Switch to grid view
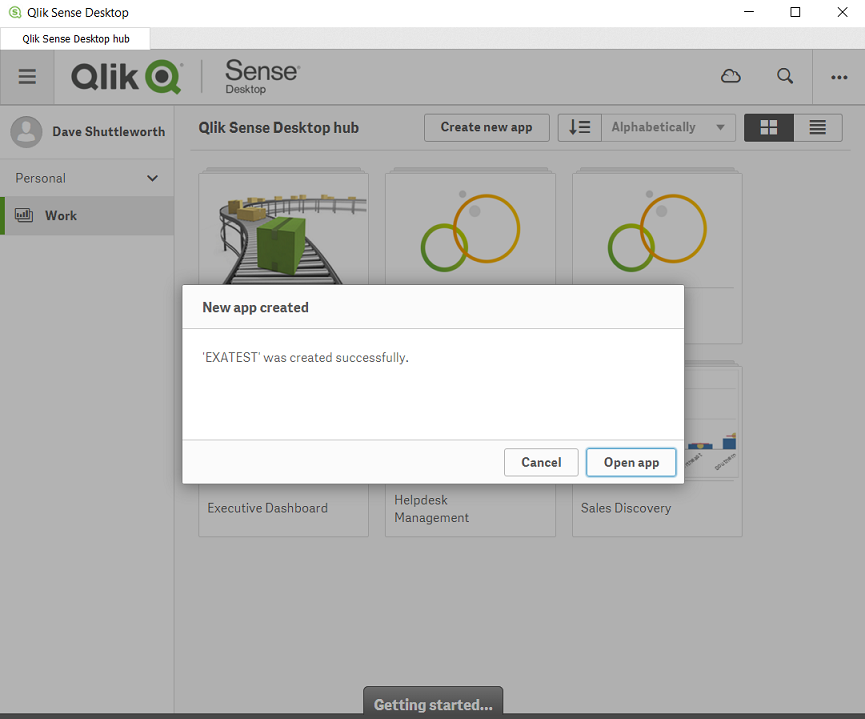 click(x=769, y=128)
